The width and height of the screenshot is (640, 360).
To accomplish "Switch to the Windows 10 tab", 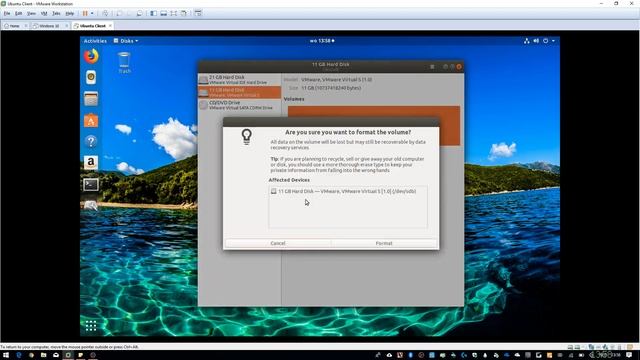I will point(47,26).
